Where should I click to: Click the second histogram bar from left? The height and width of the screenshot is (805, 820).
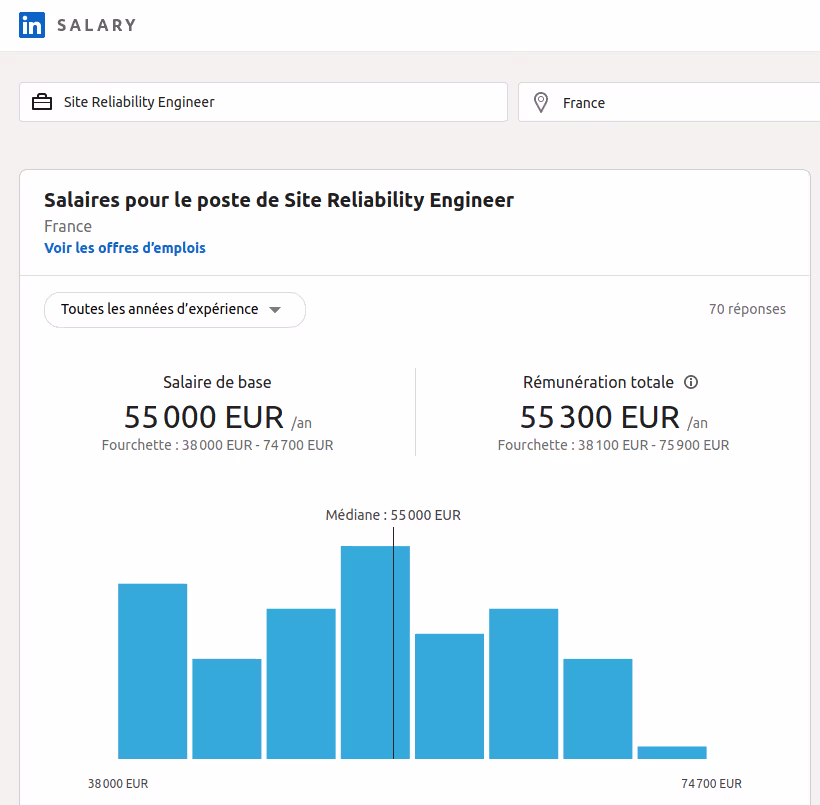(x=227, y=708)
